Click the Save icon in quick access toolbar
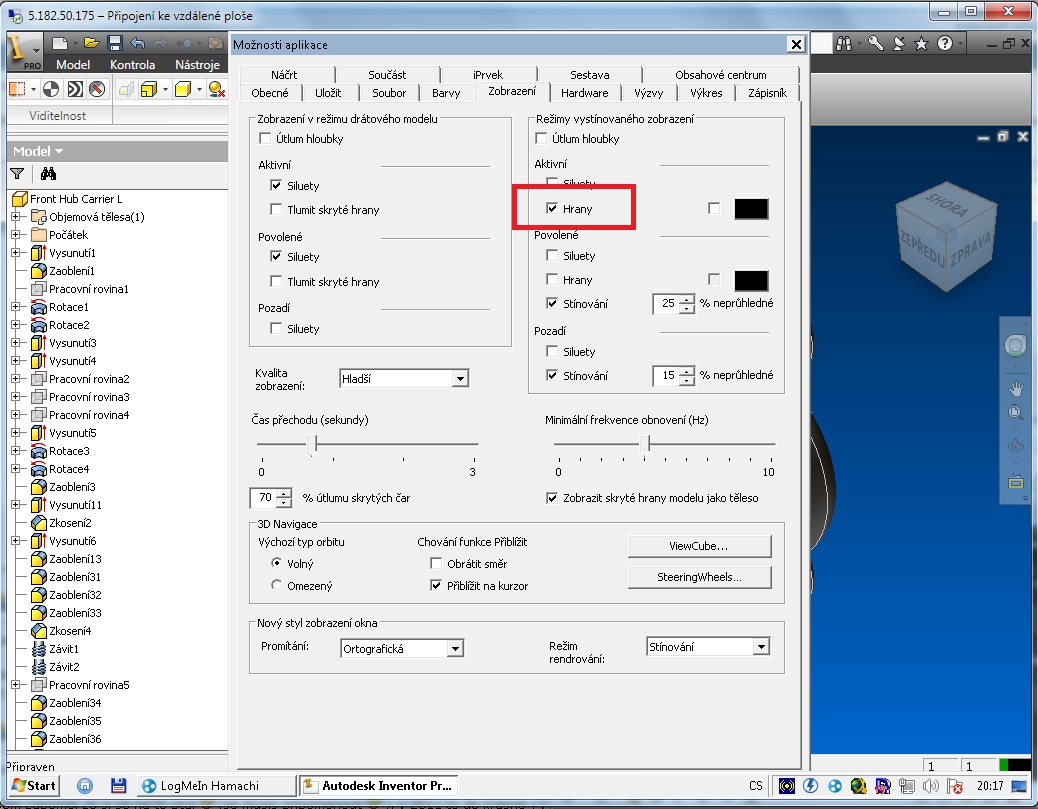 (x=114, y=43)
